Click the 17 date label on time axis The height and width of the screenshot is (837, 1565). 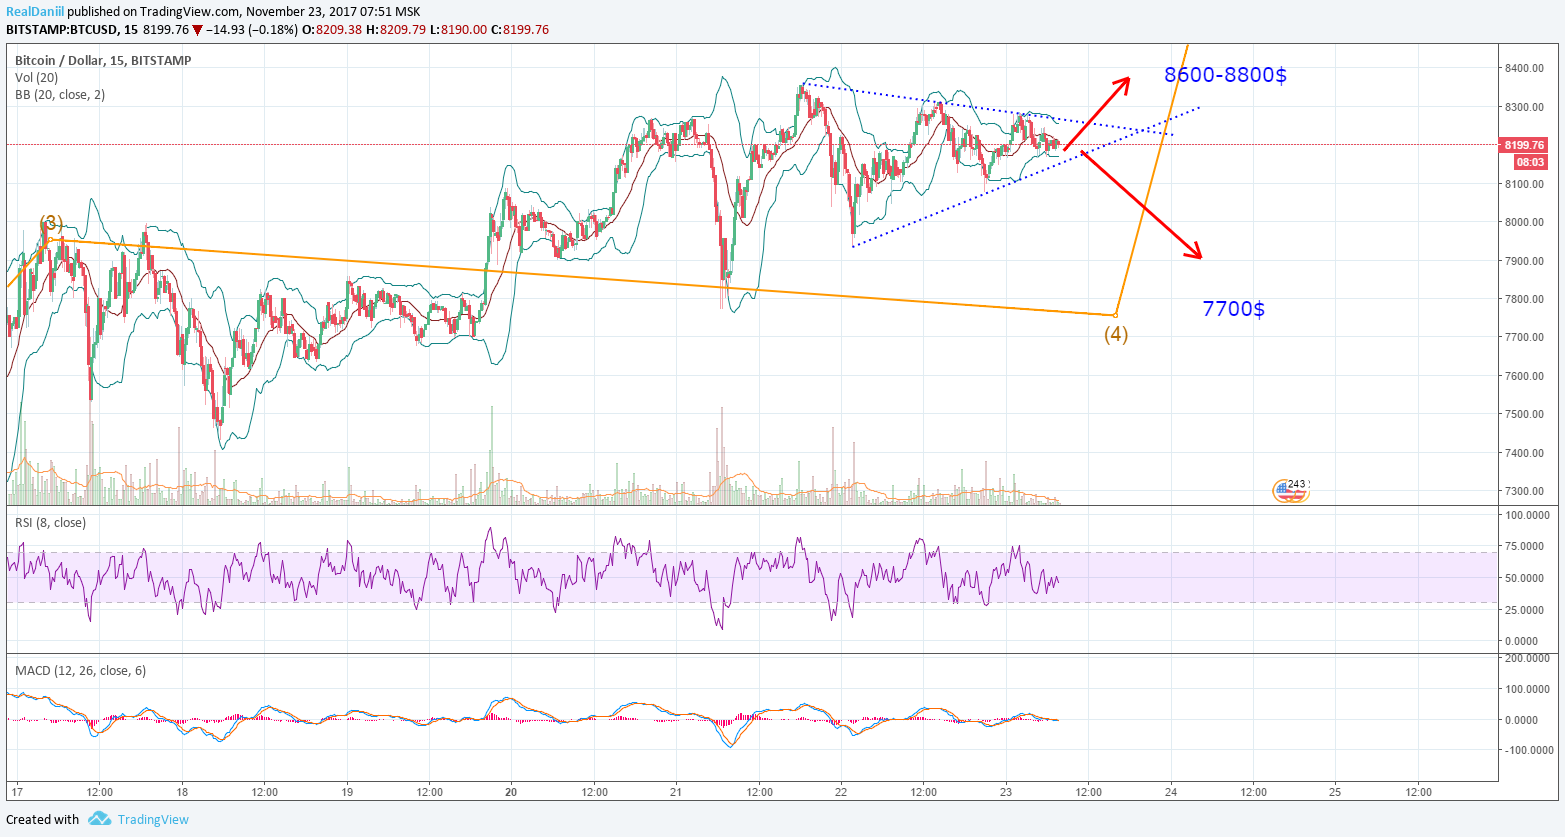tap(17, 793)
